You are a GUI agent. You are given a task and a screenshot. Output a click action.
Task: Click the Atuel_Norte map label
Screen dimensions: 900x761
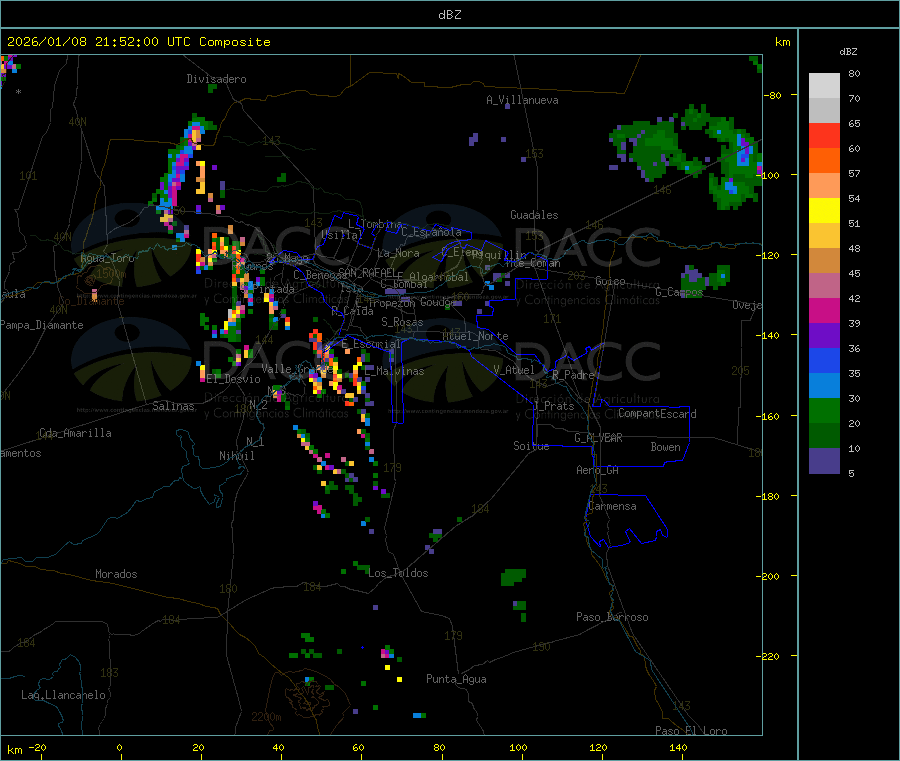[475, 336]
